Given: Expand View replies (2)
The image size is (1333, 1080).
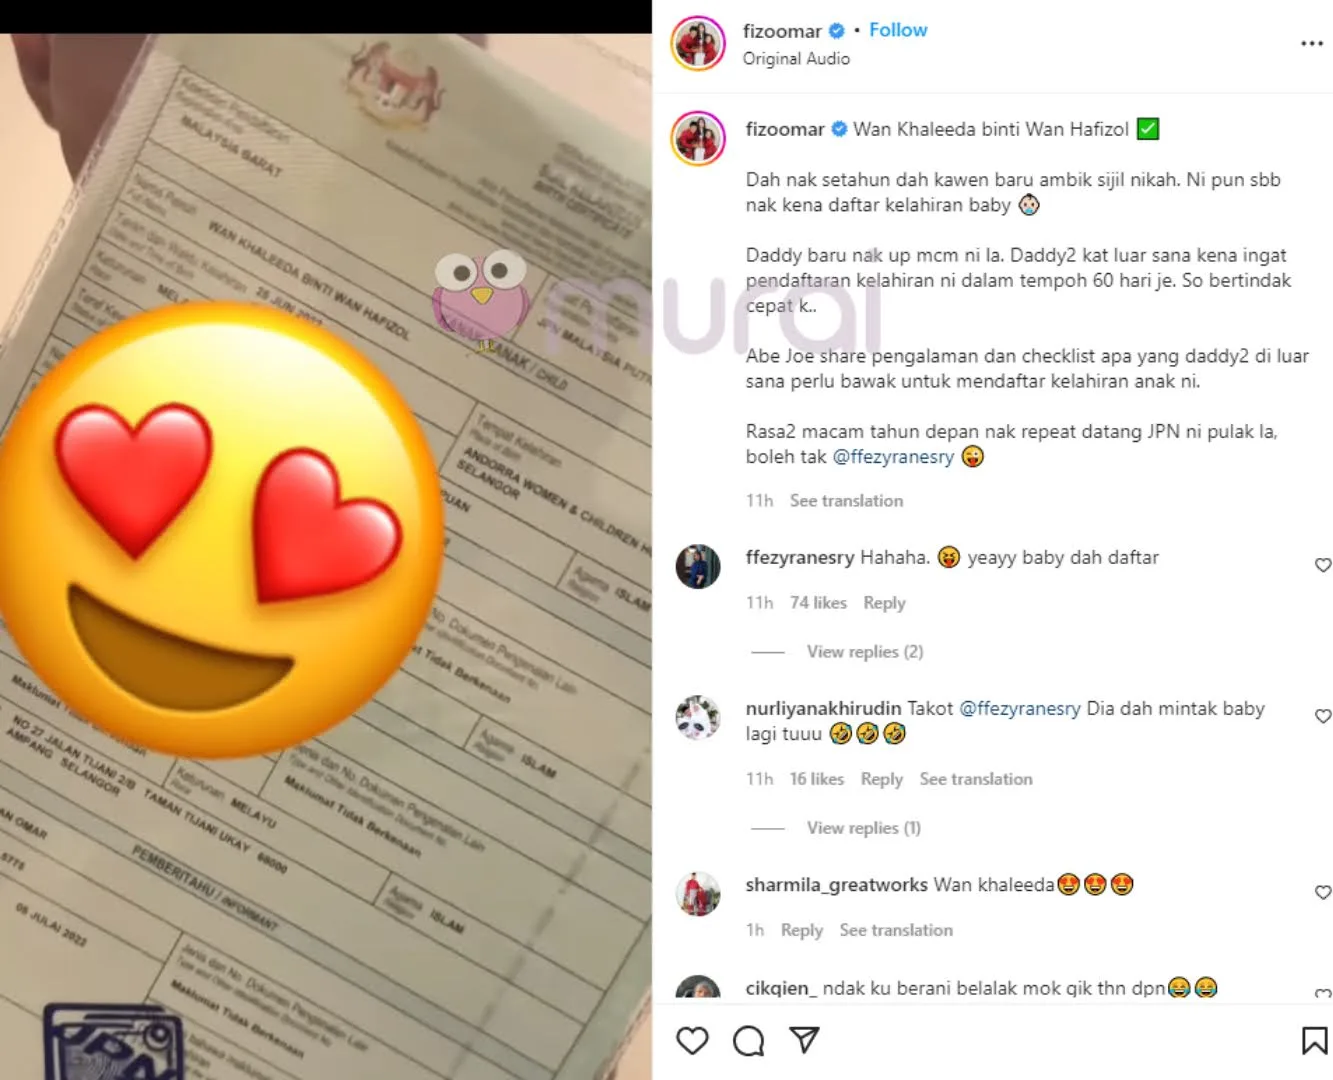Looking at the screenshot, I should coord(865,652).
